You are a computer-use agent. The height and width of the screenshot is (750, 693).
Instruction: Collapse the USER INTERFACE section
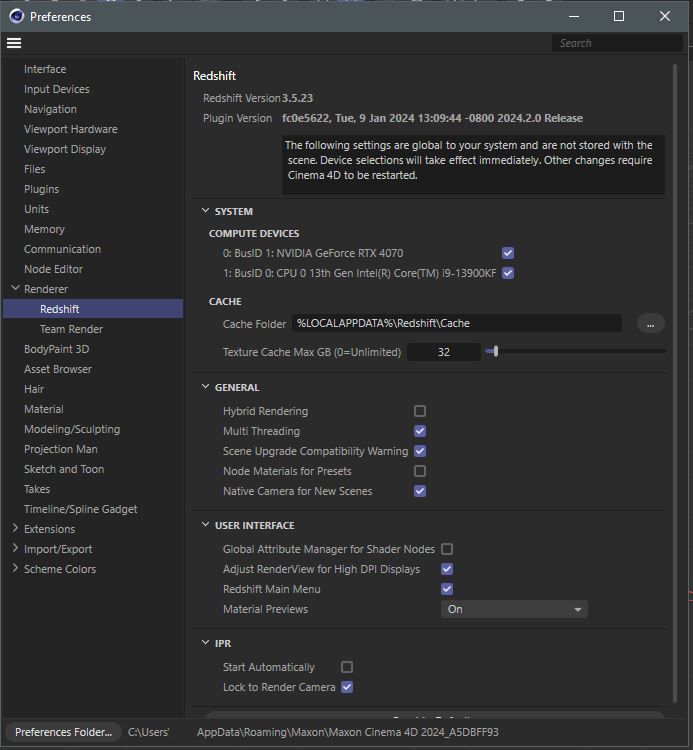point(205,525)
